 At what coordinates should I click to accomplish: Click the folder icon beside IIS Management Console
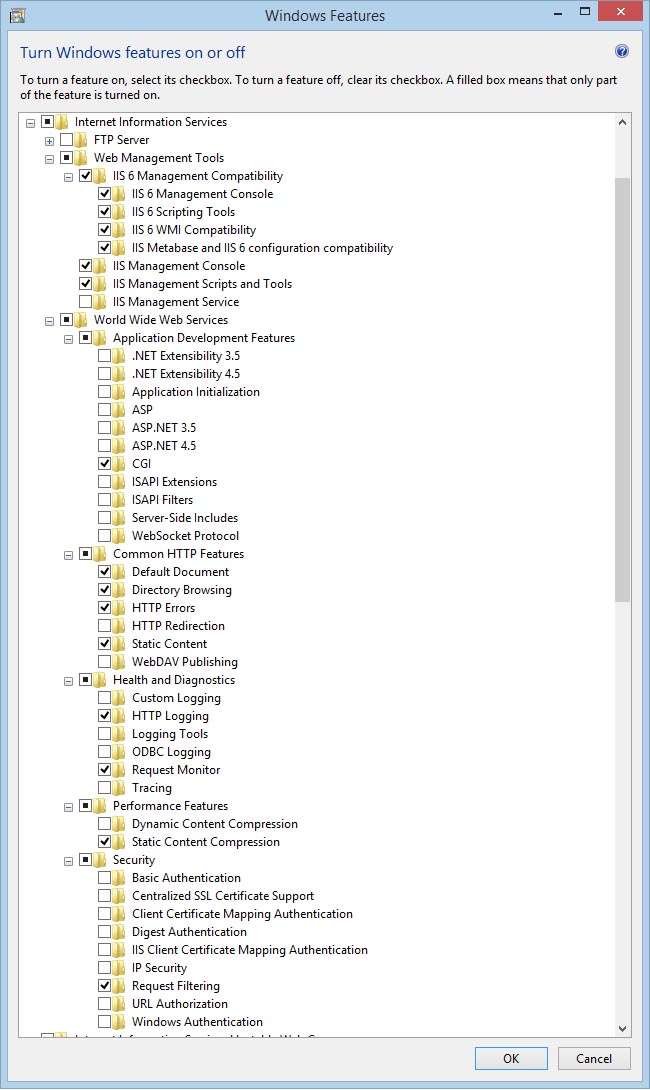pyautogui.click(x=101, y=266)
